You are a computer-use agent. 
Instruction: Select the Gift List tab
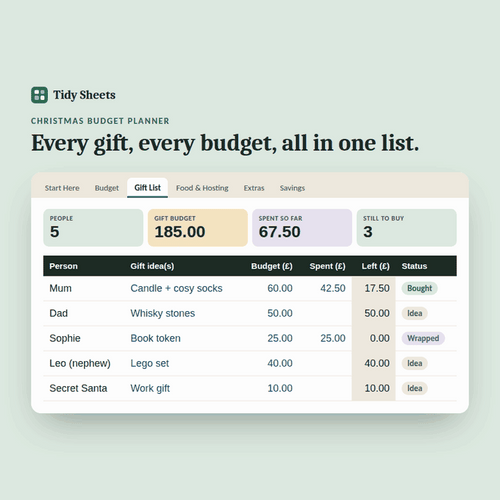click(x=147, y=188)
